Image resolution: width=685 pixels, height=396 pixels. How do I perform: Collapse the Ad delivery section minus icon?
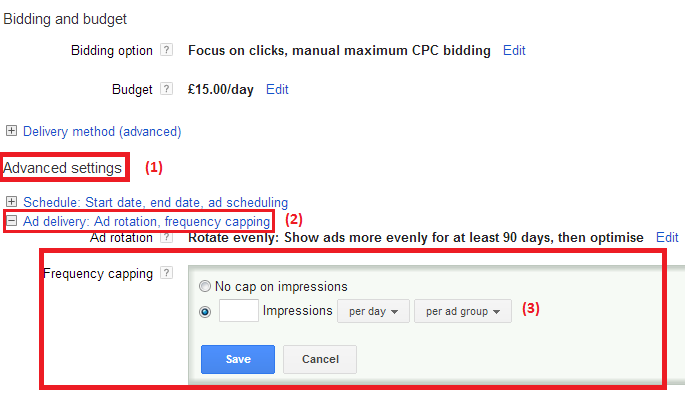pyautogui.click(x=11, y=220)
